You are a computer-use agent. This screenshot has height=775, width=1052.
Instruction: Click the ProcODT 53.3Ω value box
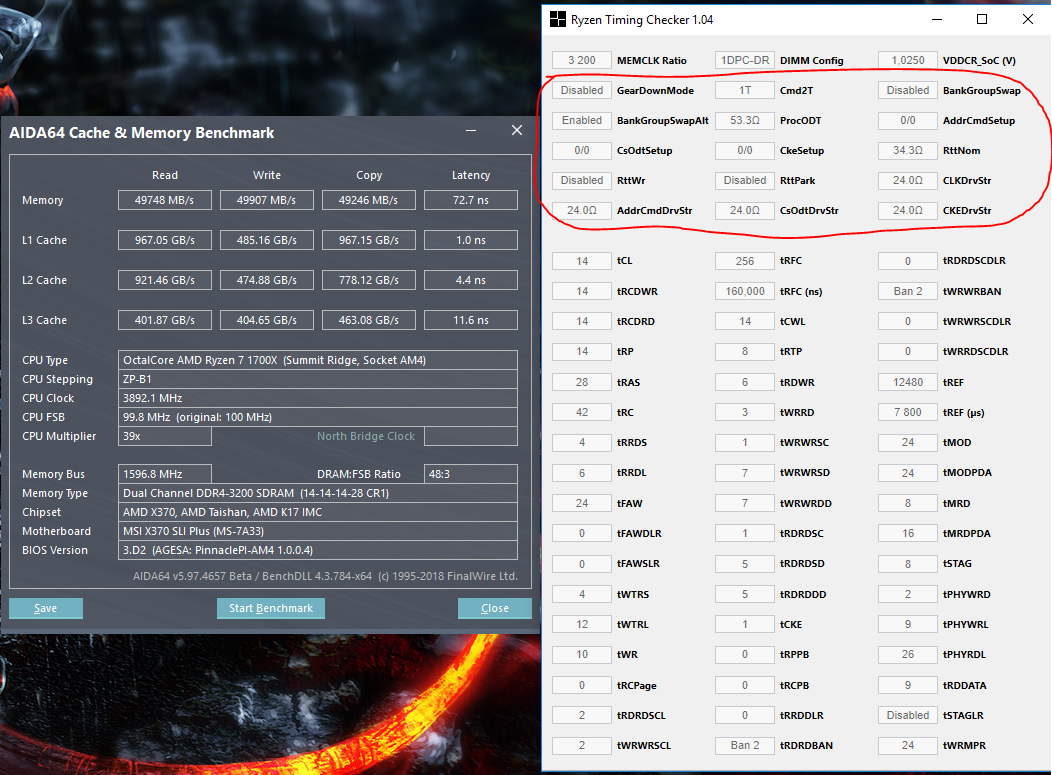[x=745, y=121]
